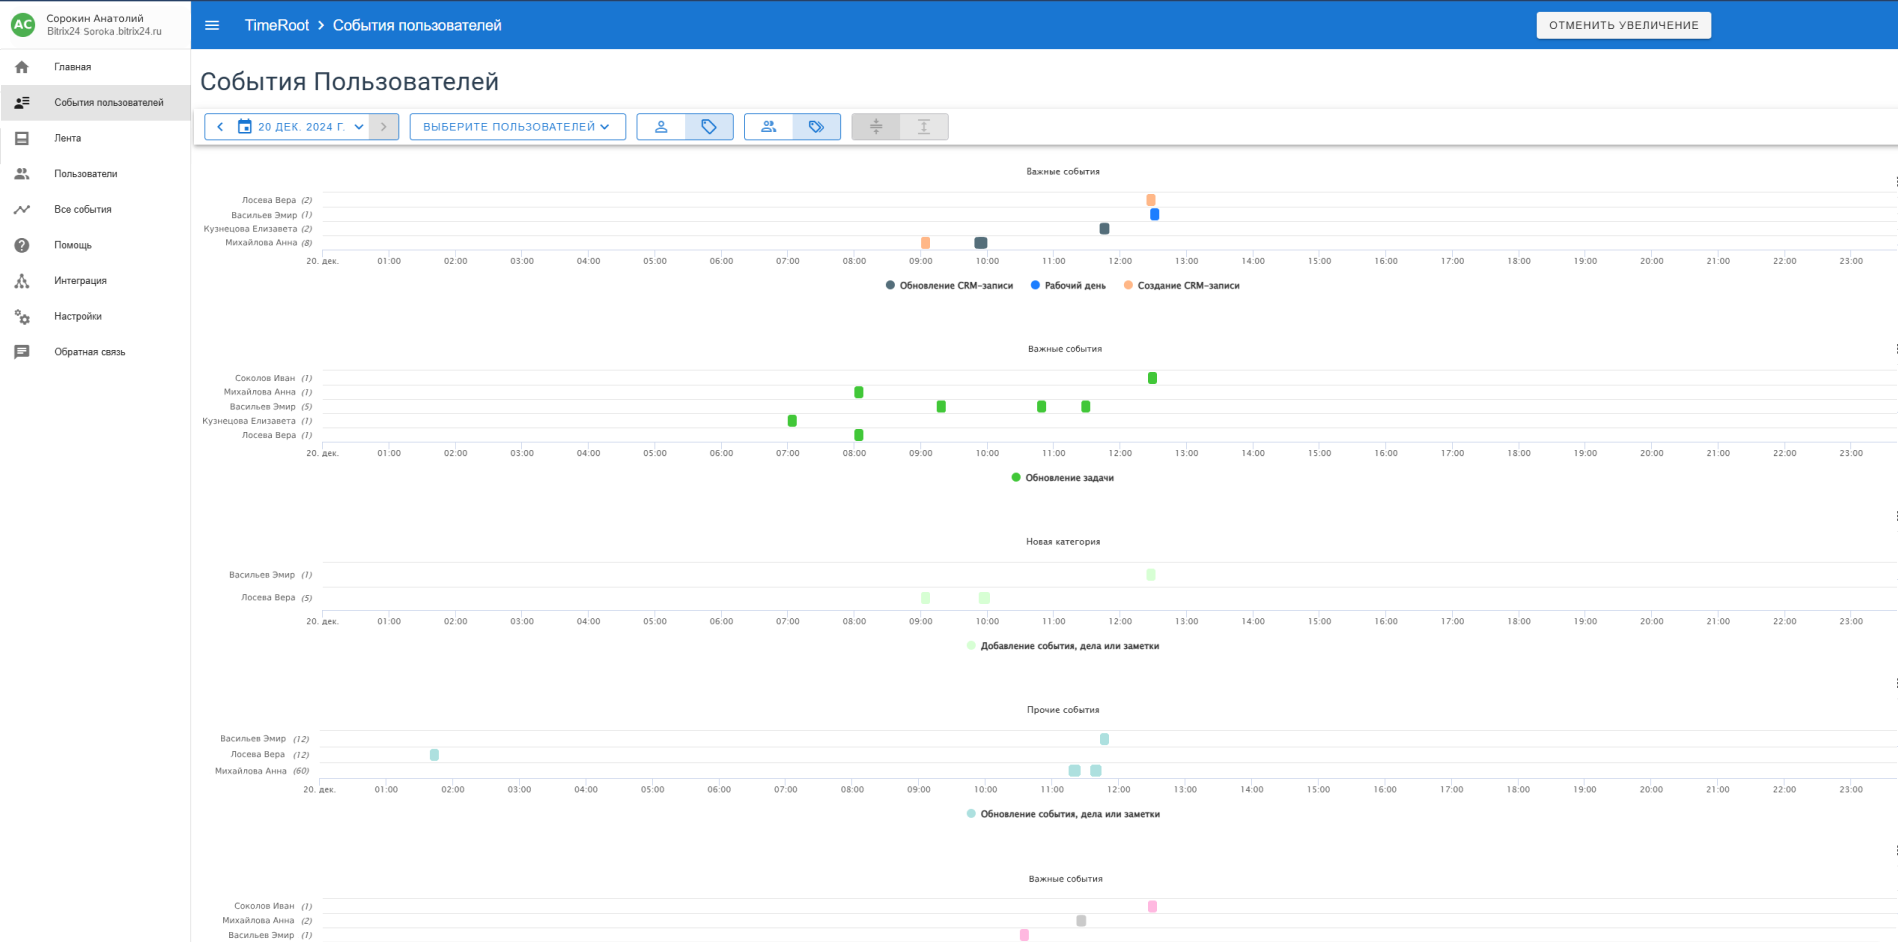1898x942 pixels.
Task: Click Кузнецова Елизавета's event marker near 07:00
Action: pyautogui.click(x=792, y=421)
